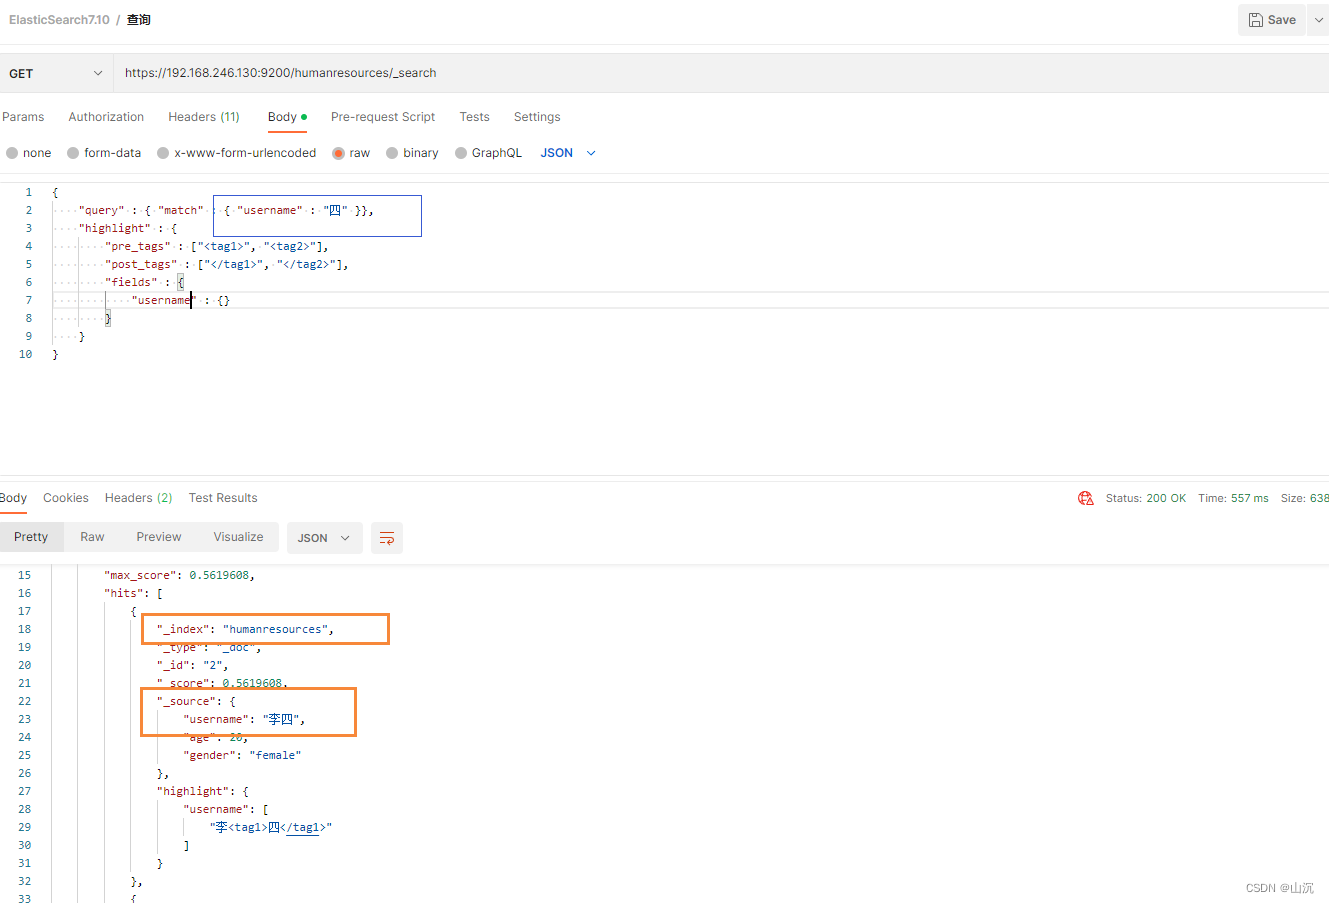Viewport: 1329px width, 903px height.
Task: Click the "highlight" line in request editor
Action: click(x=128, y=228)
